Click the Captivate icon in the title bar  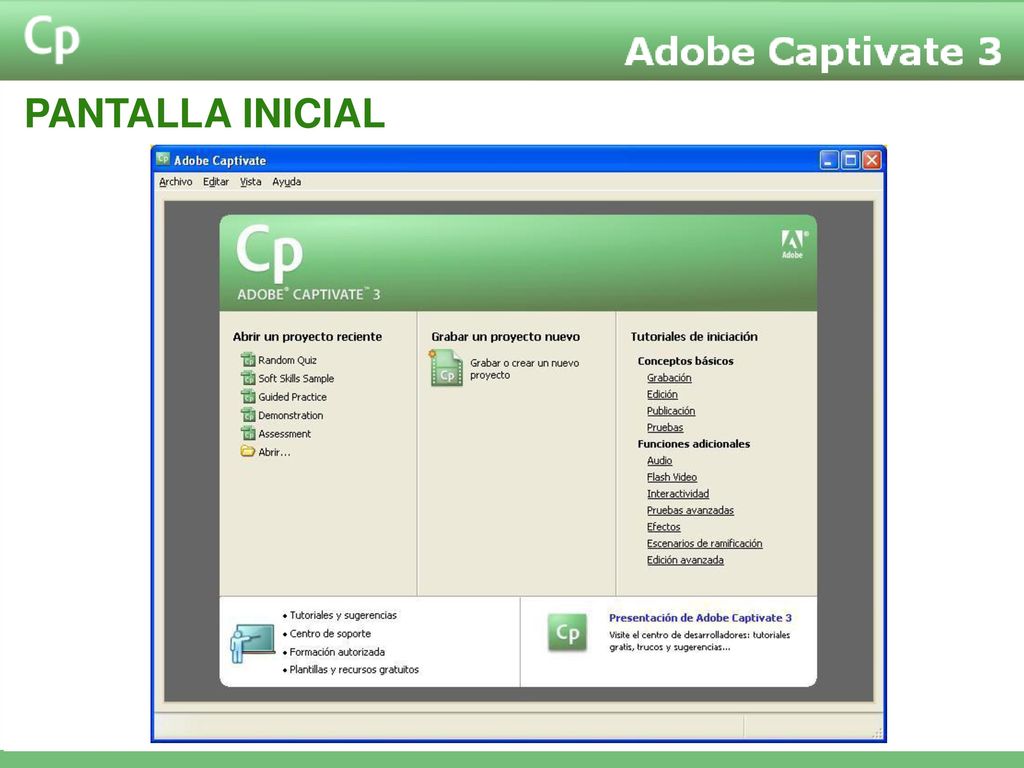pyautogui.click(x=163, y=159)
